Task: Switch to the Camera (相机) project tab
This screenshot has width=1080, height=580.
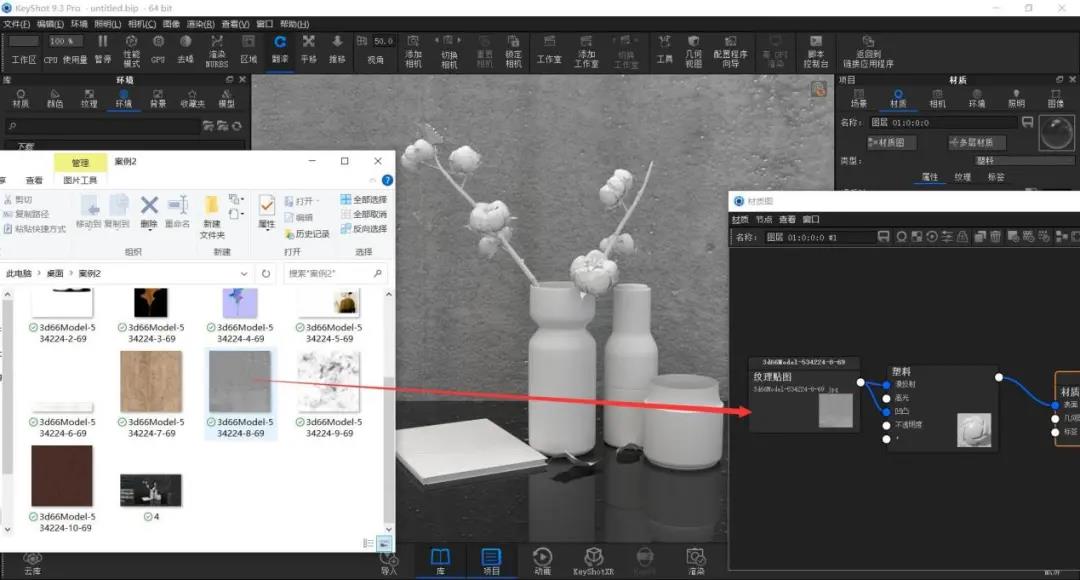Action: (937, 98)
